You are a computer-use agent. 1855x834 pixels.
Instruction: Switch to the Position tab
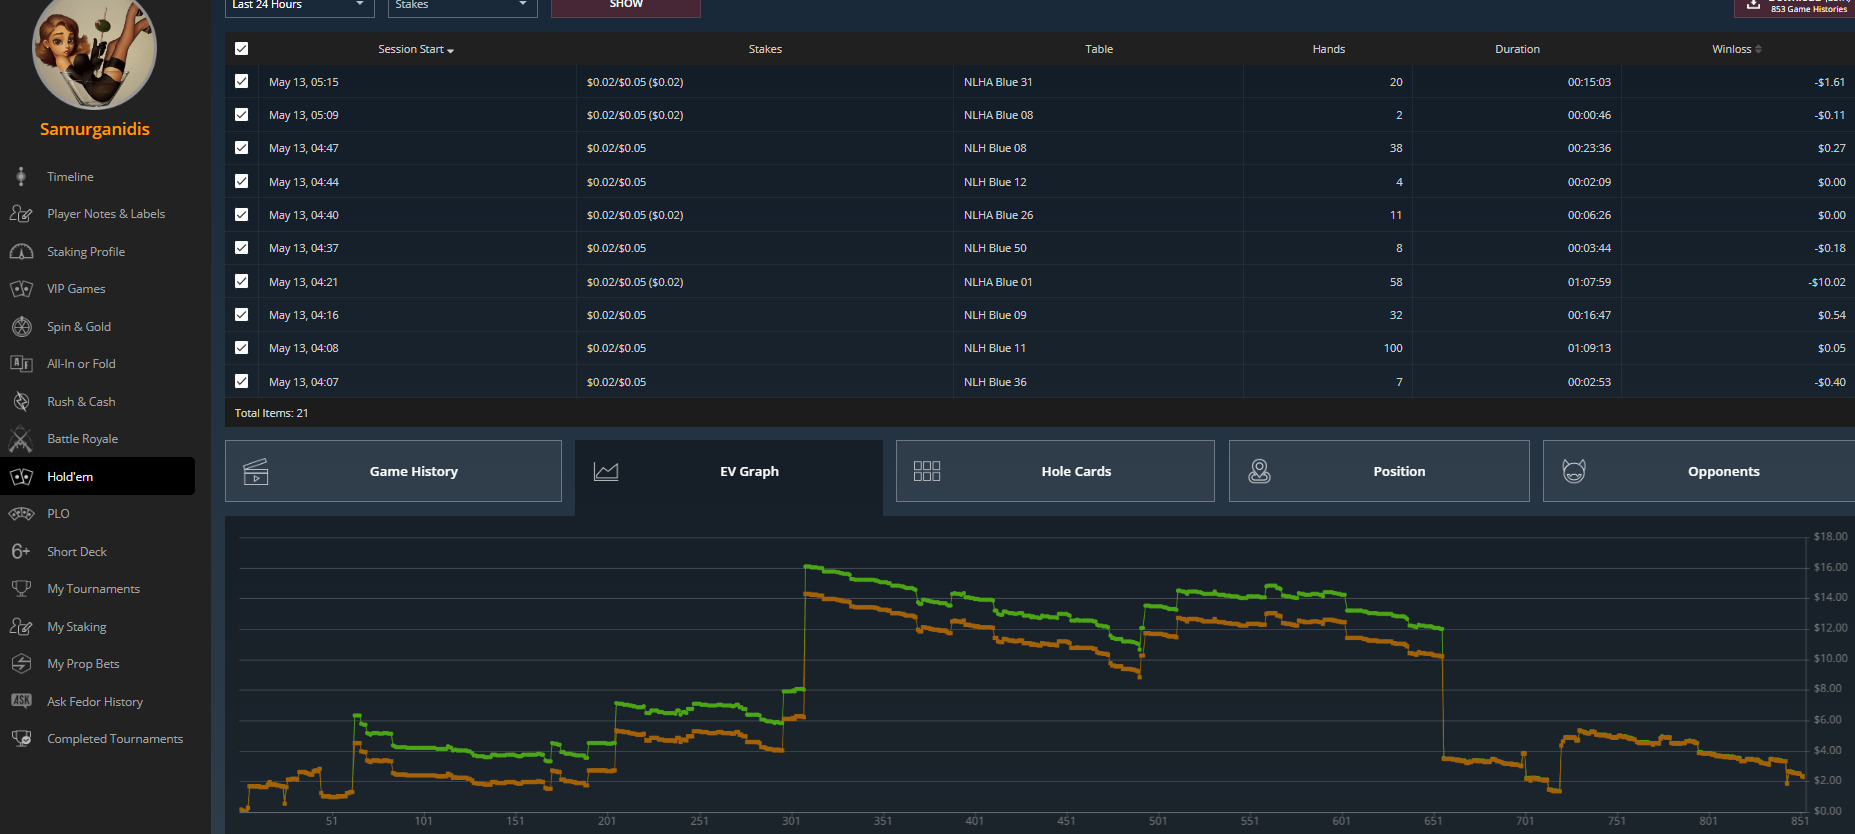[1379, 471]
